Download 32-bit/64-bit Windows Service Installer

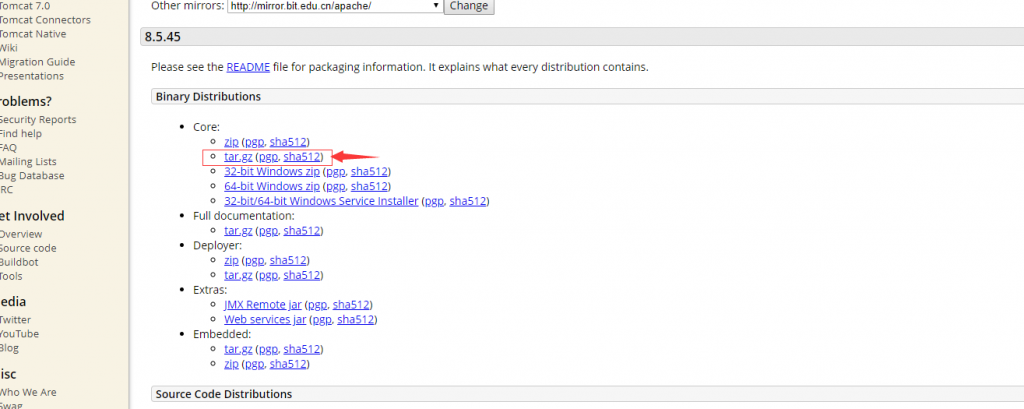click(x=321, y=201)
